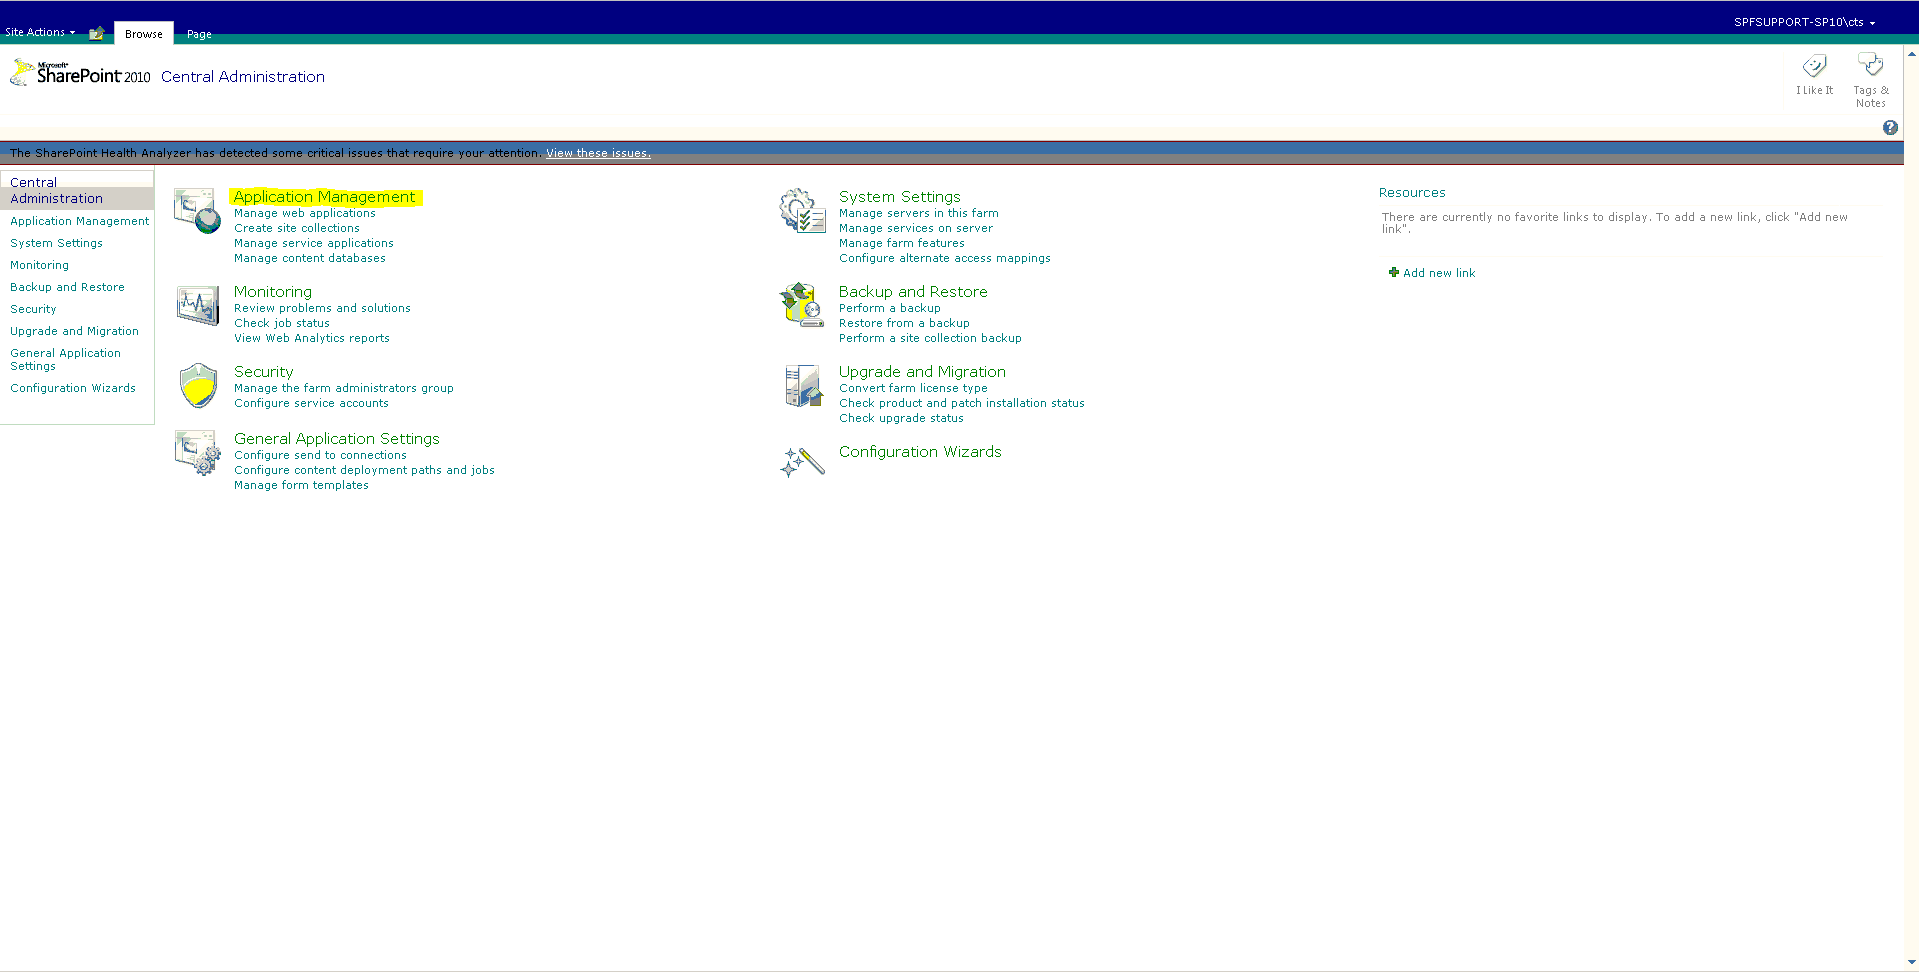
Task: Click Perform a backup link
Action: pos(890,308)
